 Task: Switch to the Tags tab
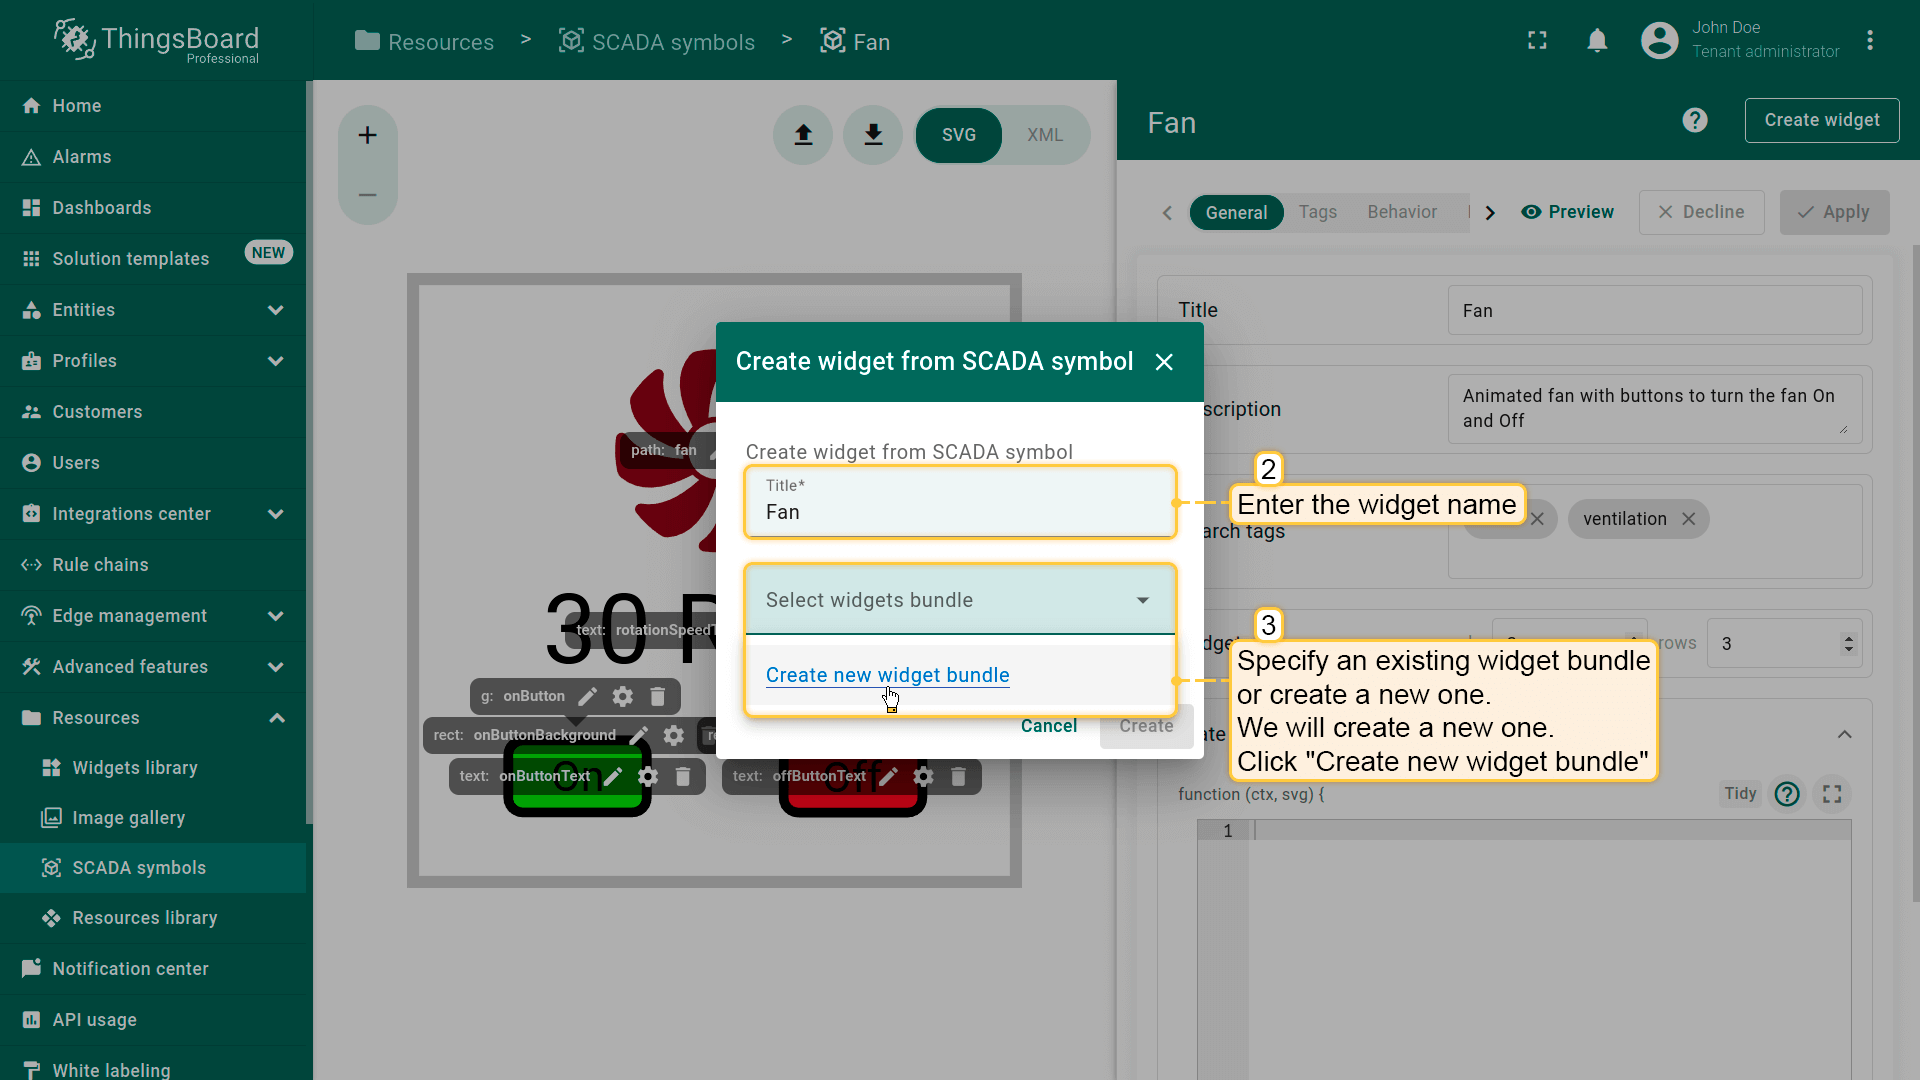1317,212
